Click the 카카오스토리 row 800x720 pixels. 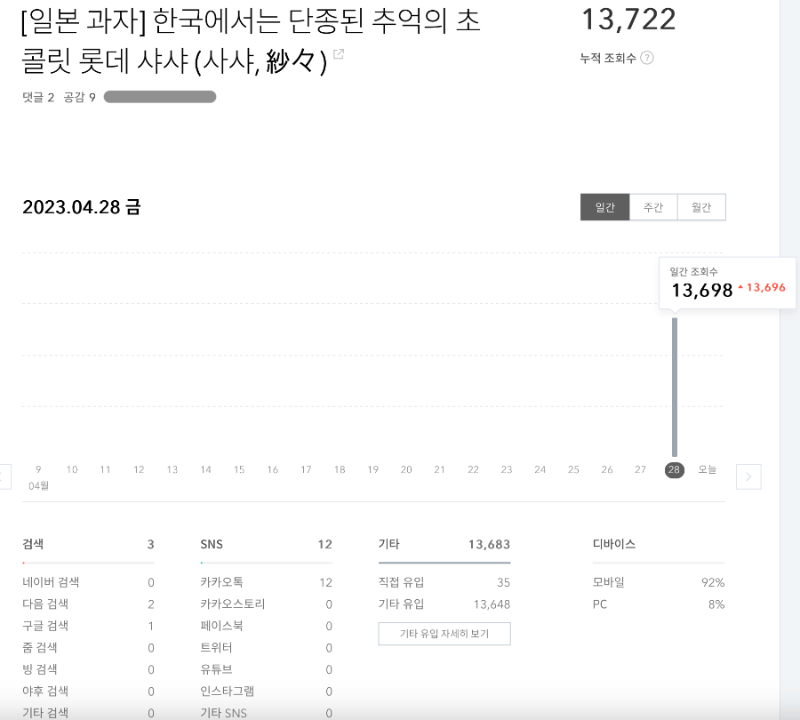266,604
